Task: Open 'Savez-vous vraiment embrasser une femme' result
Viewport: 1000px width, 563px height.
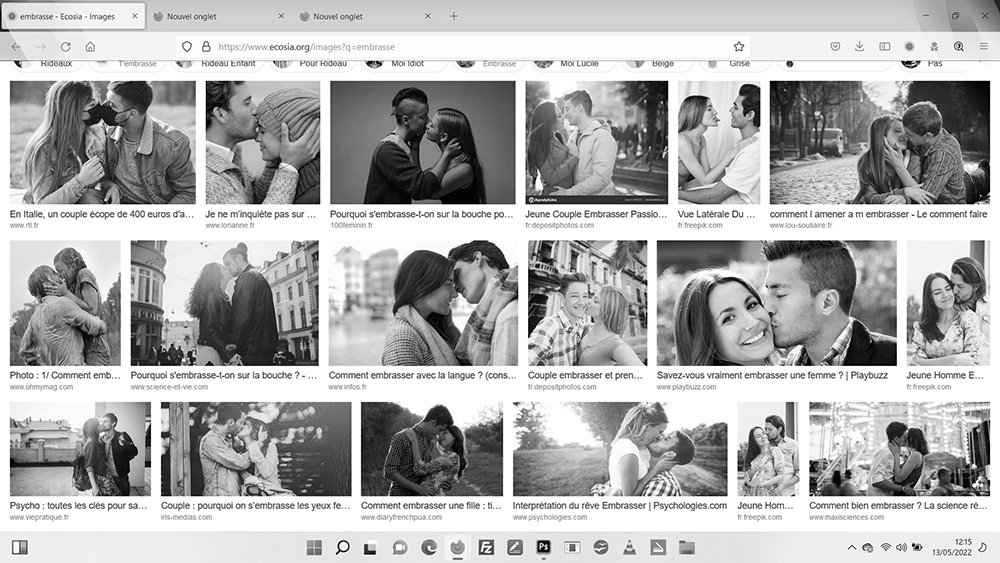Action: [x=772, y=376]
